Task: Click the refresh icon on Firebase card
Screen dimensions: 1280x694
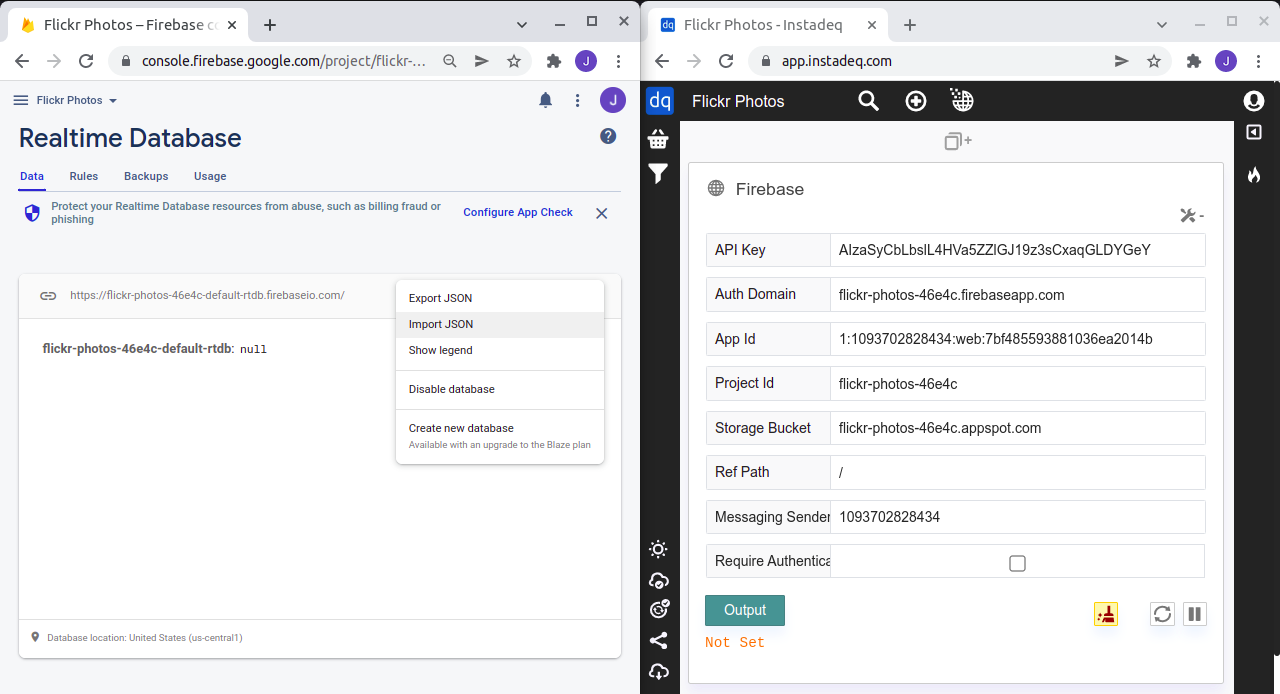Action: coord(1162,614)
